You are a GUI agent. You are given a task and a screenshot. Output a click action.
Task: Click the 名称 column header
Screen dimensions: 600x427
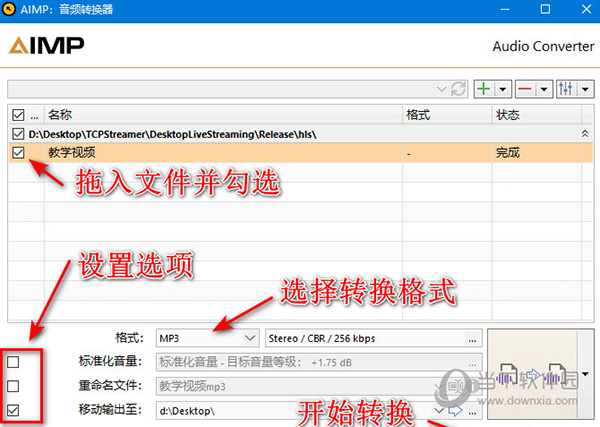tap(223, 115)
